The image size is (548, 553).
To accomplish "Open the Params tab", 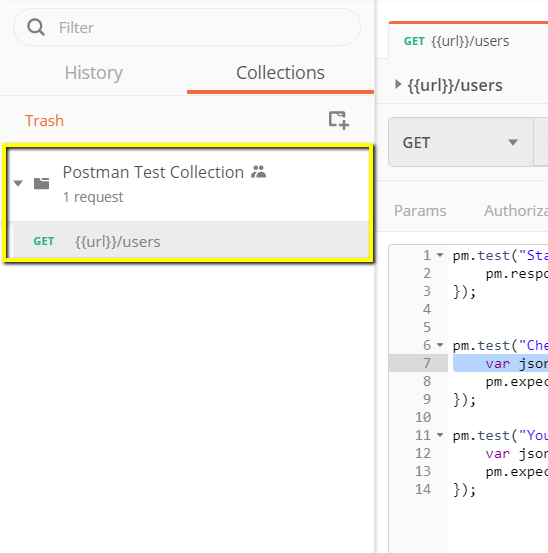I will click(420, 211).
